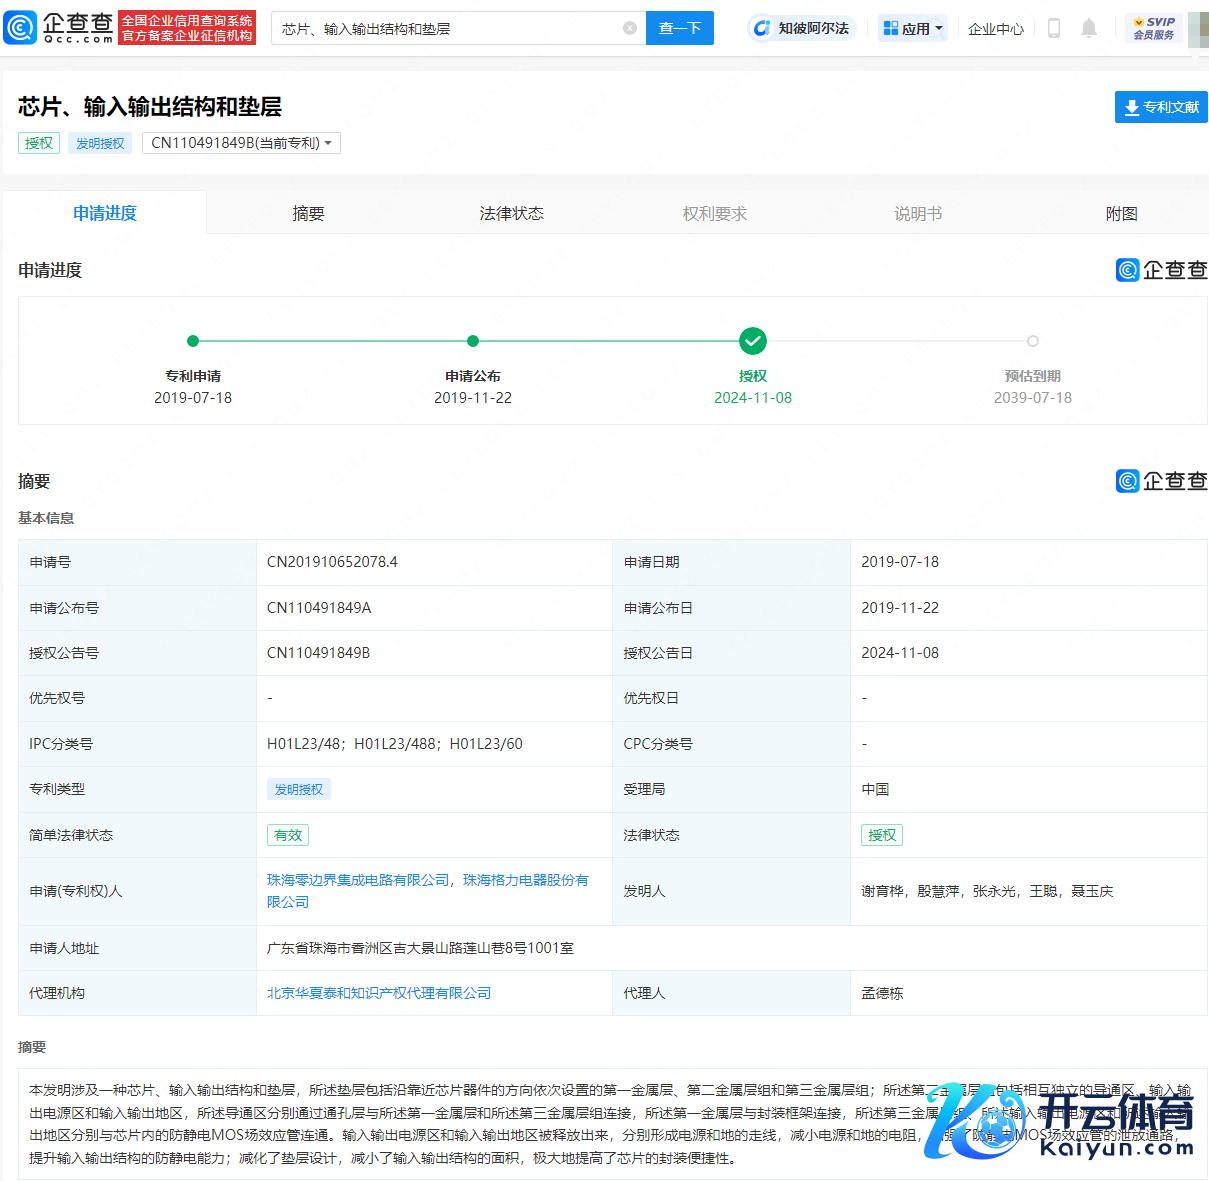Viewport: 1209px width, 1181px height.
Task: Clear the search box text
Action: (x=630, y=28)
